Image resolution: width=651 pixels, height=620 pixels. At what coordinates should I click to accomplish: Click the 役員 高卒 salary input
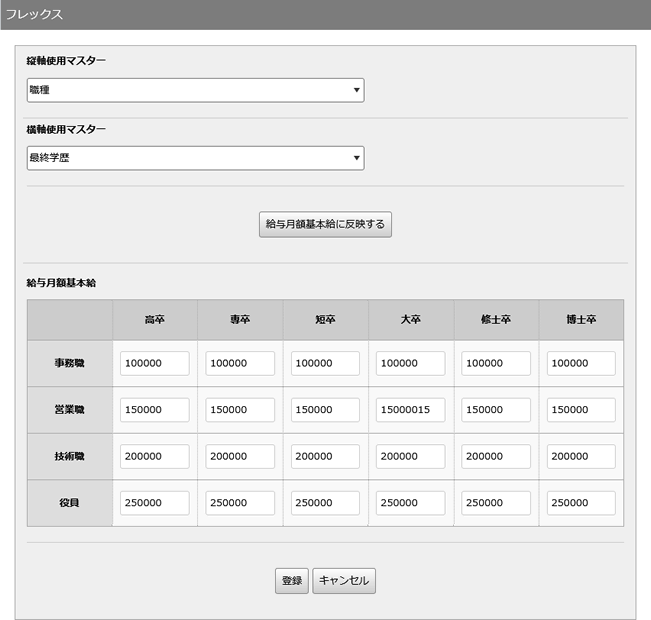[154, 503]
